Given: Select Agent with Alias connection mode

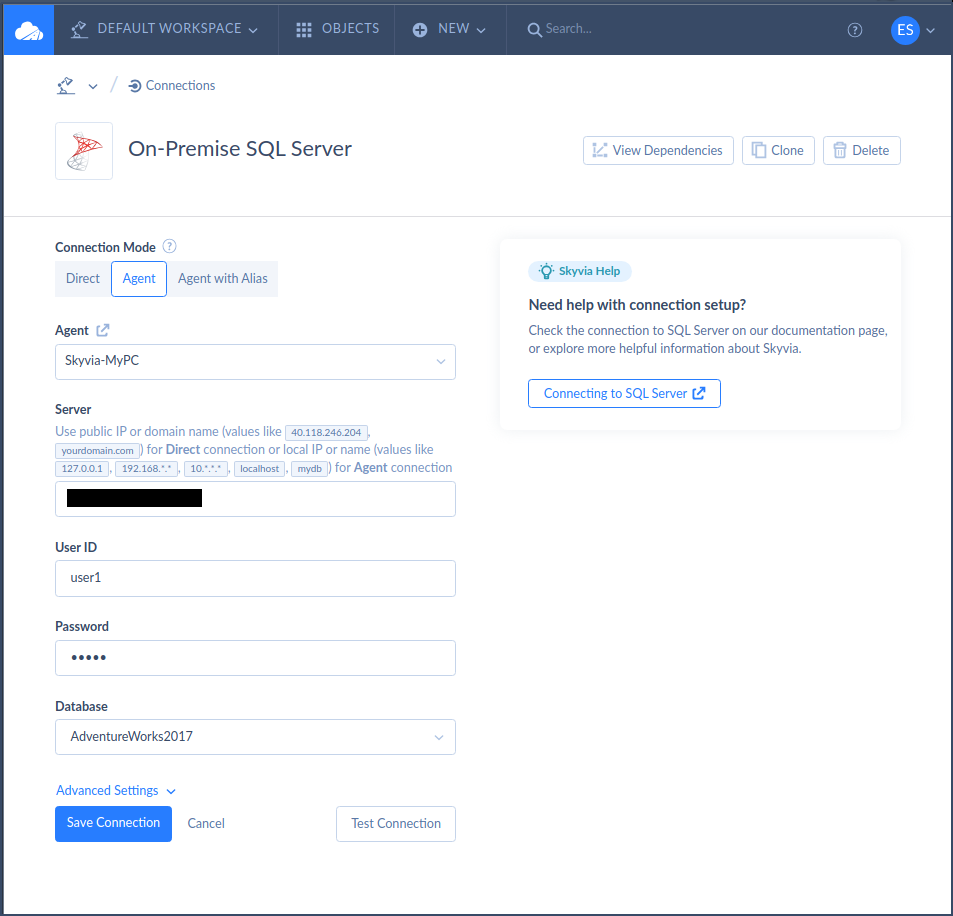Looking at the screenshot, I should point(222,278).
